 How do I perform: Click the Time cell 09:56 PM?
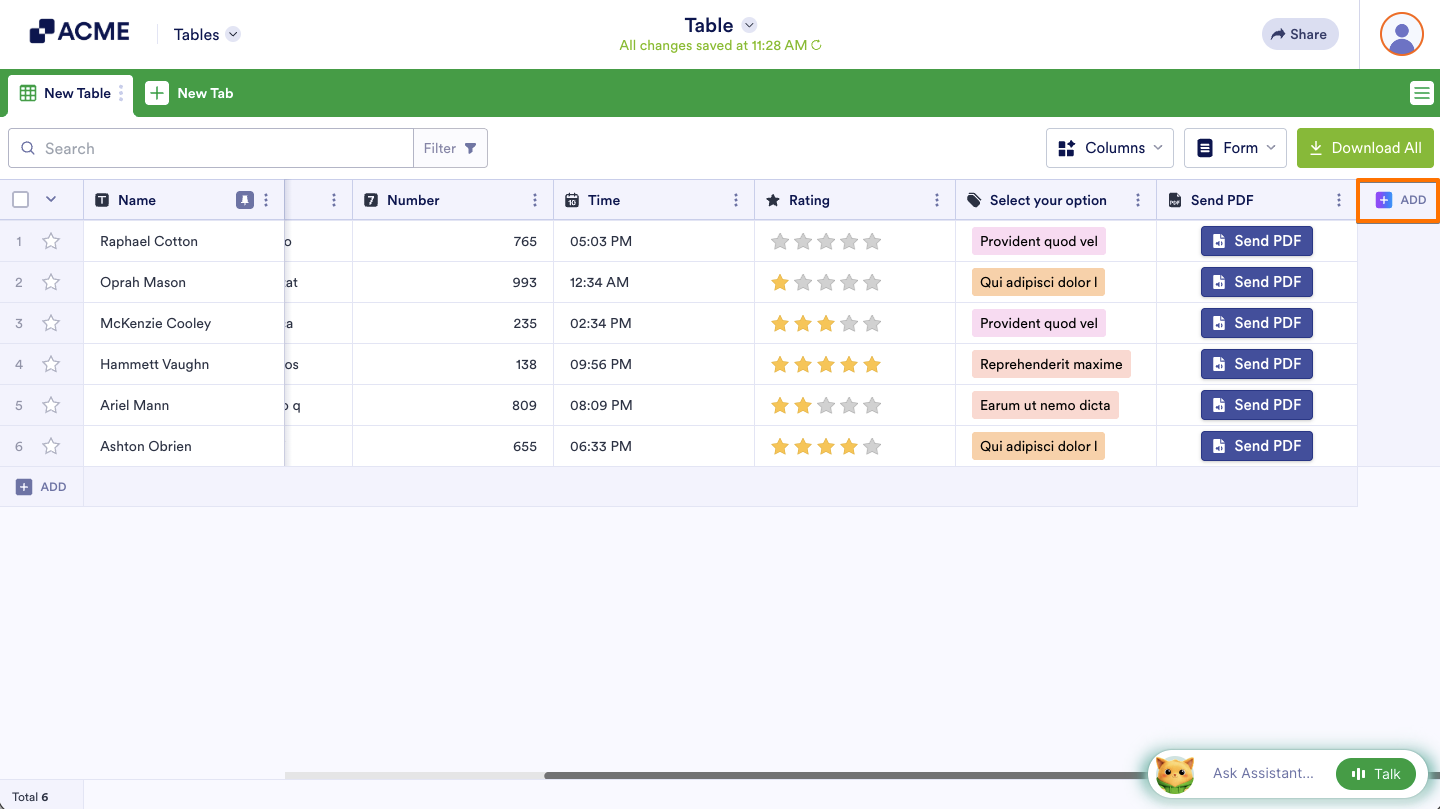(654, 364)
